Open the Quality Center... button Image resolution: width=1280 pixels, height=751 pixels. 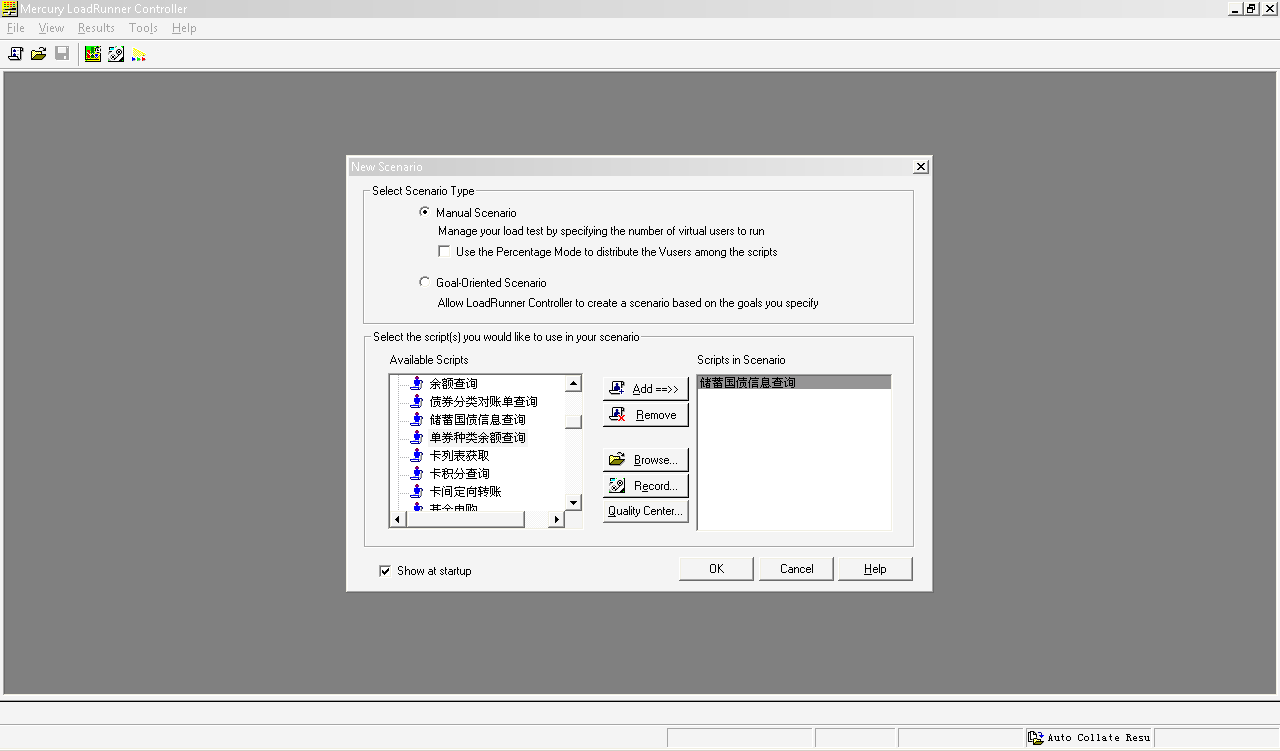[646, 511]
